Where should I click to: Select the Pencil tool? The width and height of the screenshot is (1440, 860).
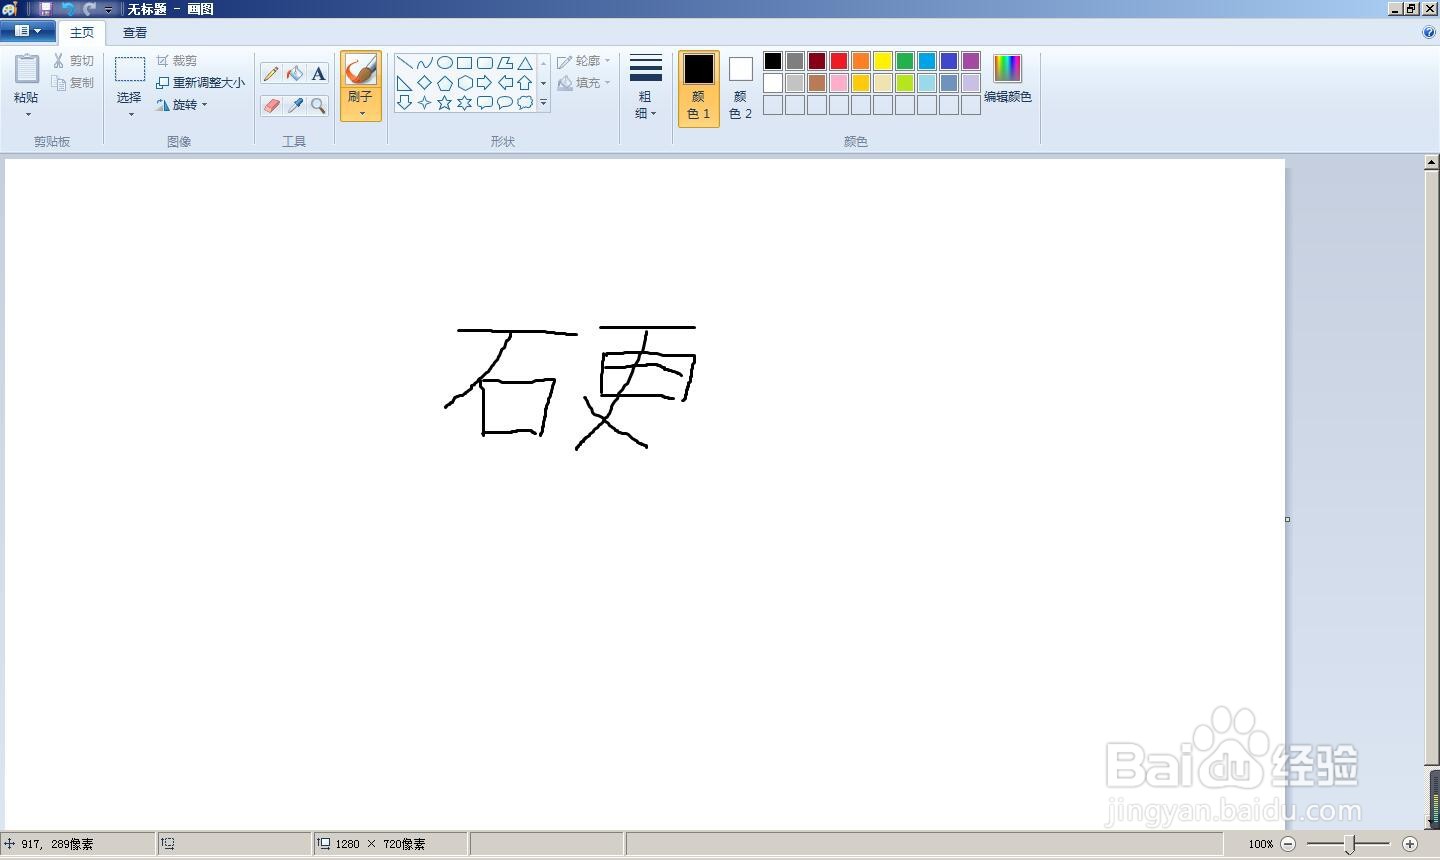pyautogui.click(x=270, y=73)
